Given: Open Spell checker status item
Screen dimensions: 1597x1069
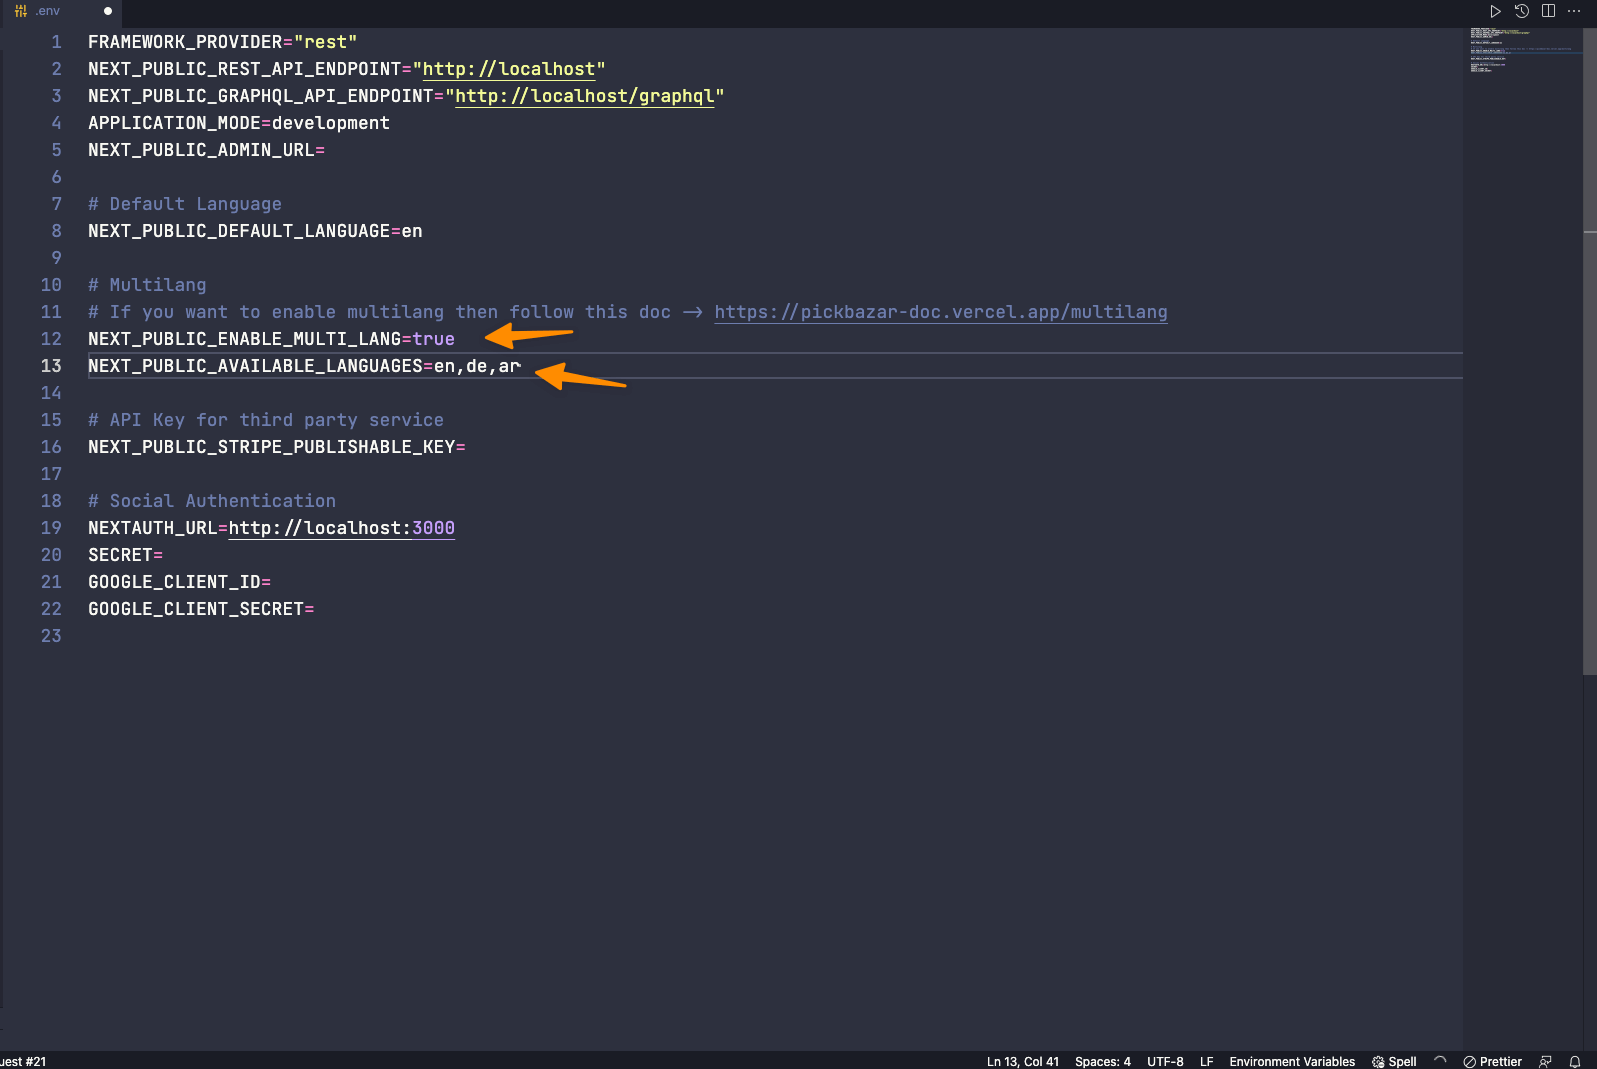Looking at the screenshot, I should point(1394,1061).
